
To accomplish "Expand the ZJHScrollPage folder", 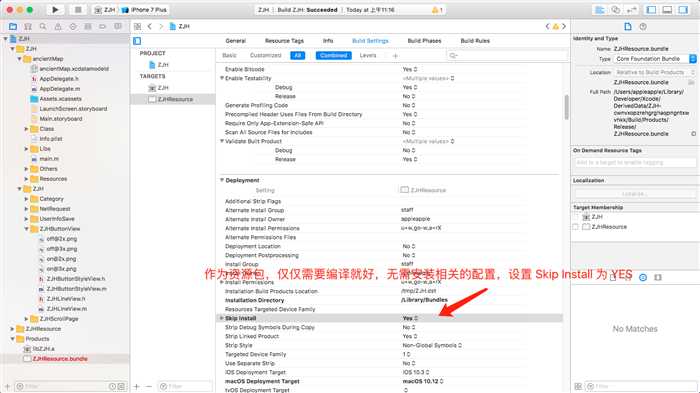I will 26,319.
